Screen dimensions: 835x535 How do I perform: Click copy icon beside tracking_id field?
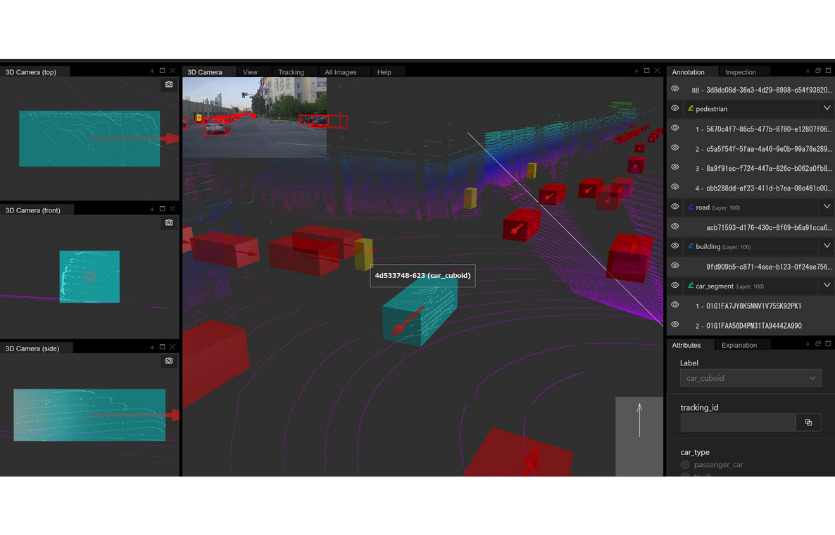[808, 423]
